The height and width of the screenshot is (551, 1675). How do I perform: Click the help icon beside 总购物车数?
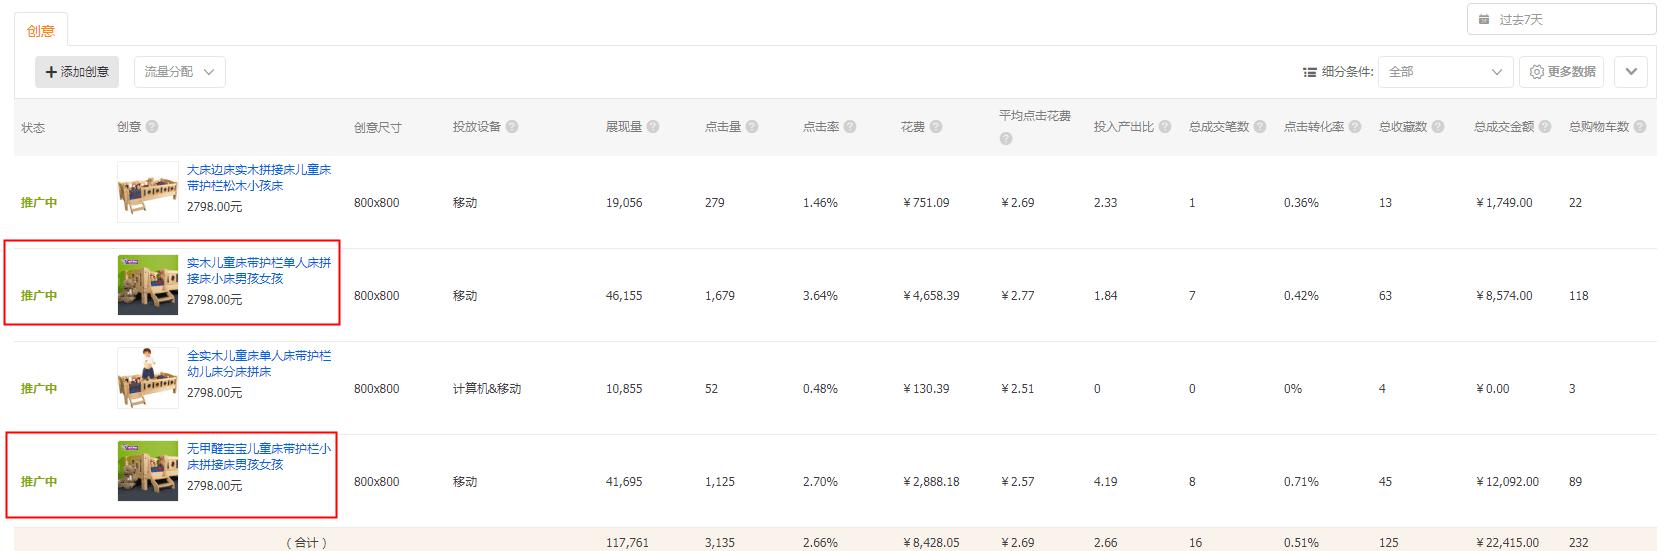coord(1640,127)
